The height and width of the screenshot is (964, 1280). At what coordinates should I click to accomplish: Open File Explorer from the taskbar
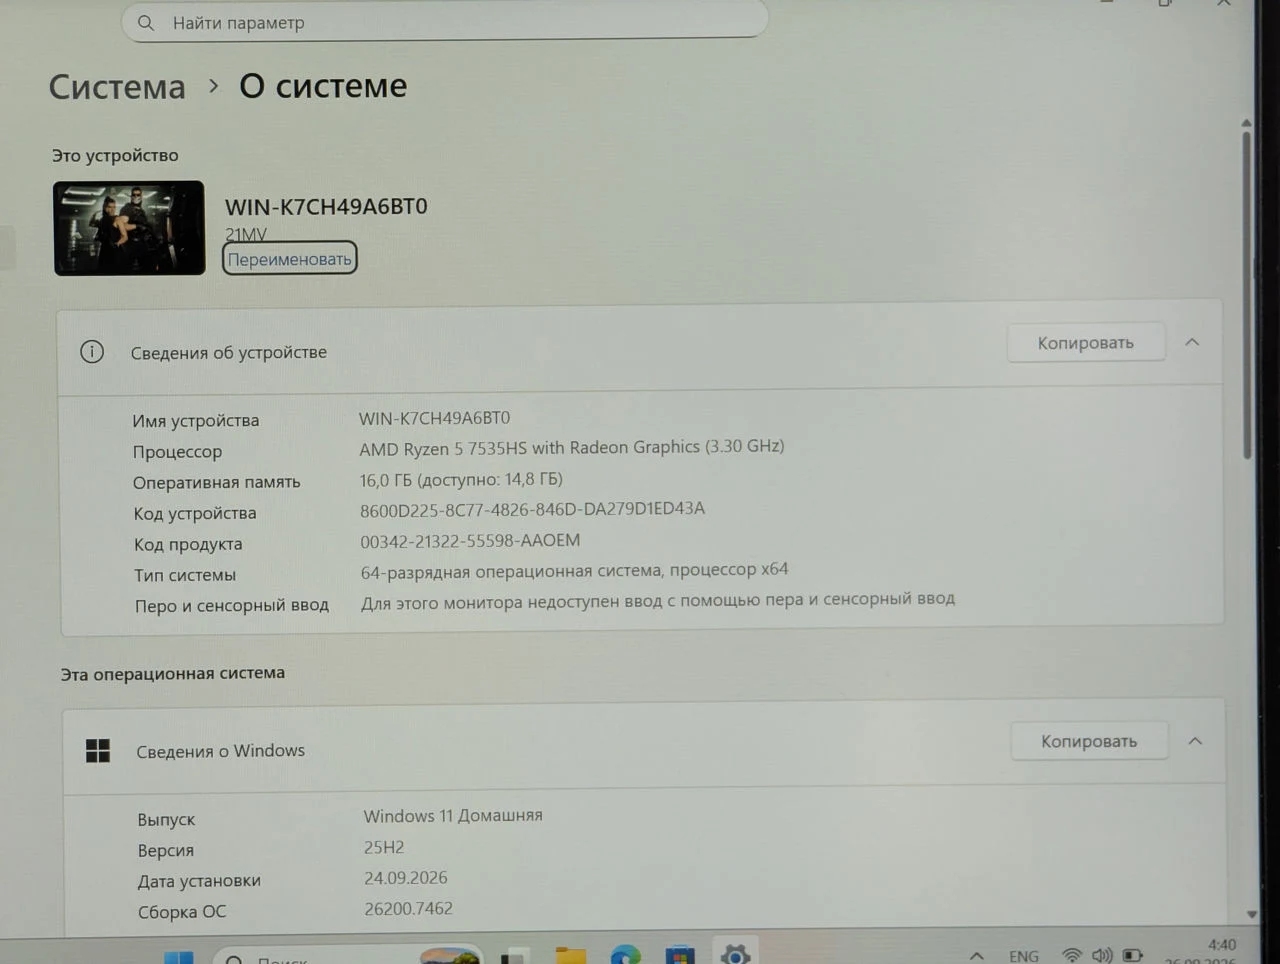coord(571,955)
